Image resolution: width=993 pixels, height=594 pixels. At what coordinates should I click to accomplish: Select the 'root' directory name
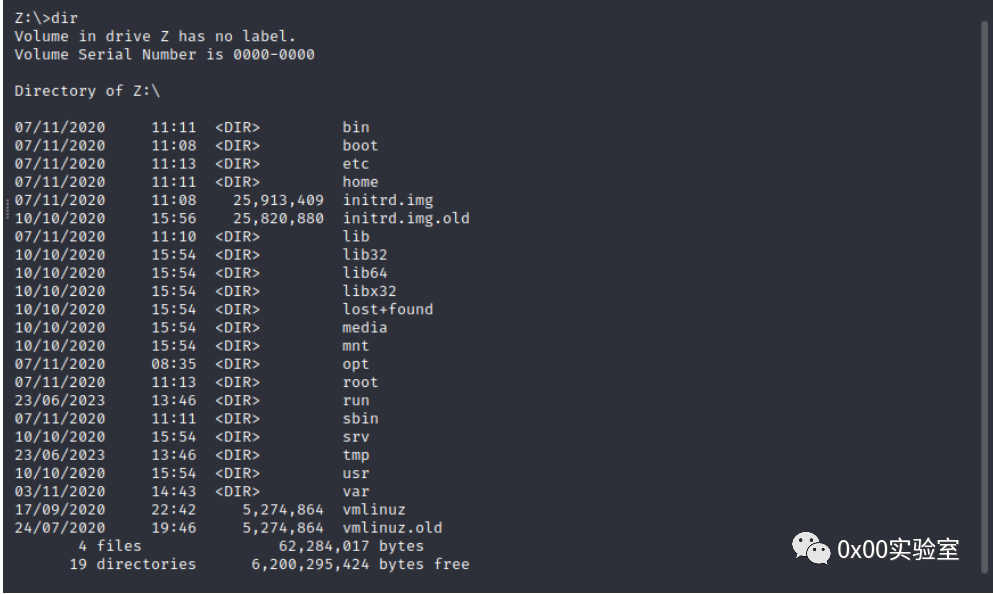pyautogui.click(x=360, y=382)
